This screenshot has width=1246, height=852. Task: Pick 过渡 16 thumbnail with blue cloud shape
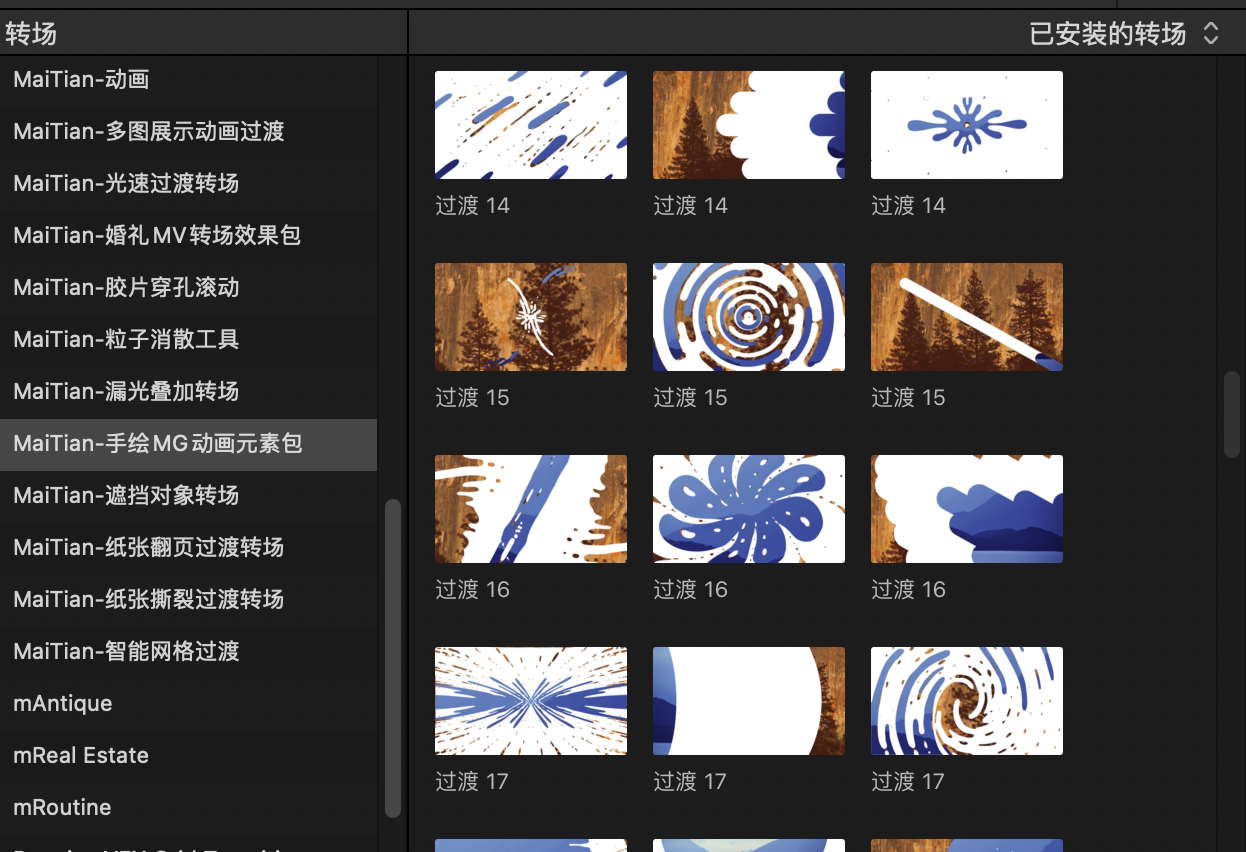coord(967,509)
